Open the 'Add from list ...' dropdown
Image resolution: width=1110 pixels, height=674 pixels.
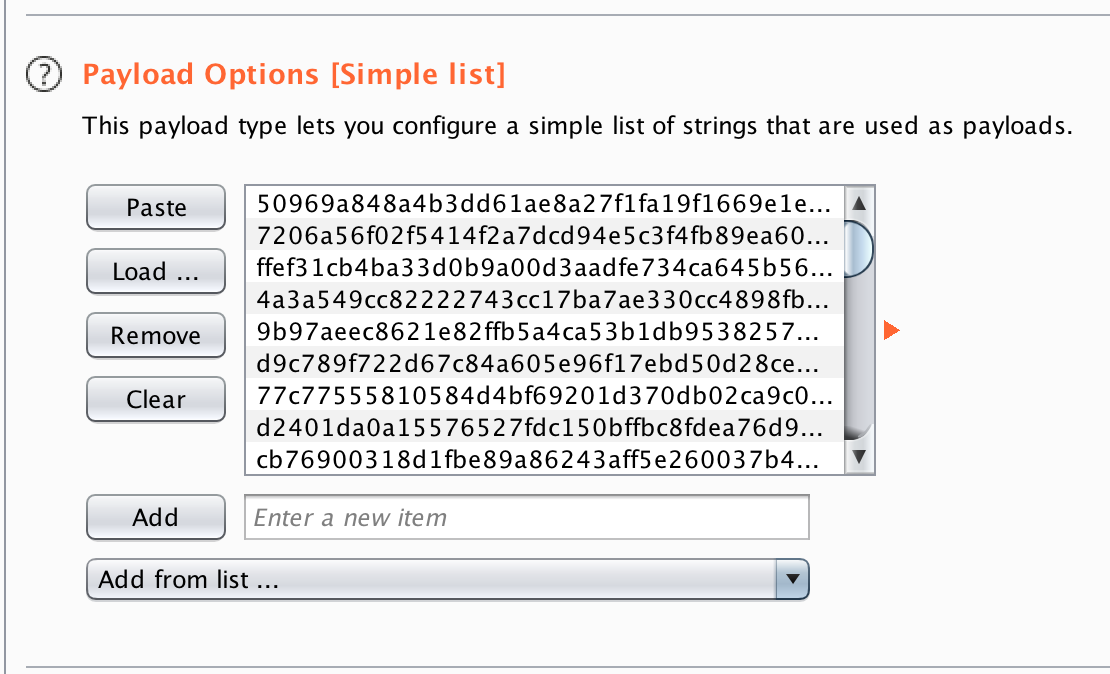432,579
